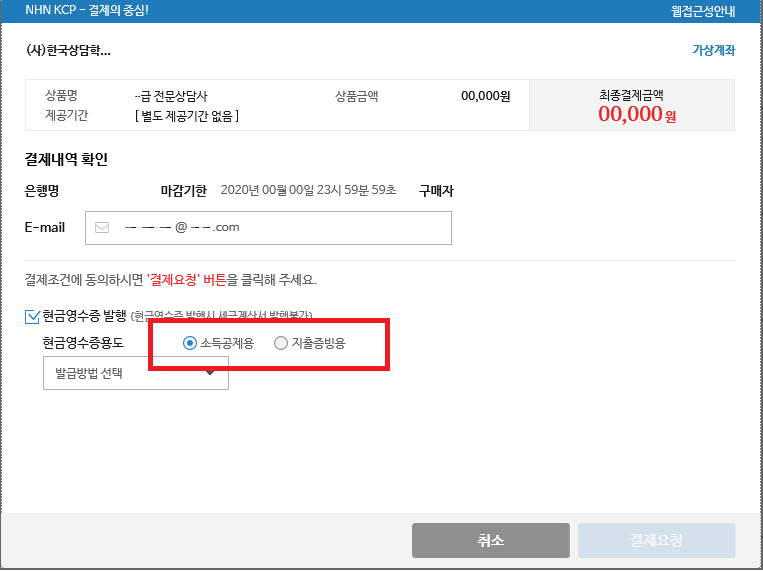763x571 pixels.
Task: Click the 결제요청 submit button
Action: [x=656, y=540]
